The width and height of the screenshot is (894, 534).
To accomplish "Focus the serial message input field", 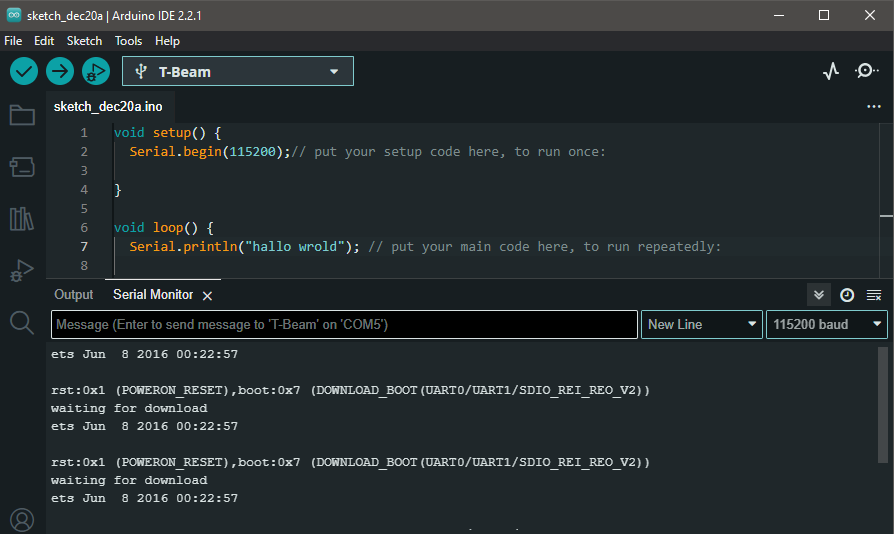I will pyautogui.click(x=344, y=324).
